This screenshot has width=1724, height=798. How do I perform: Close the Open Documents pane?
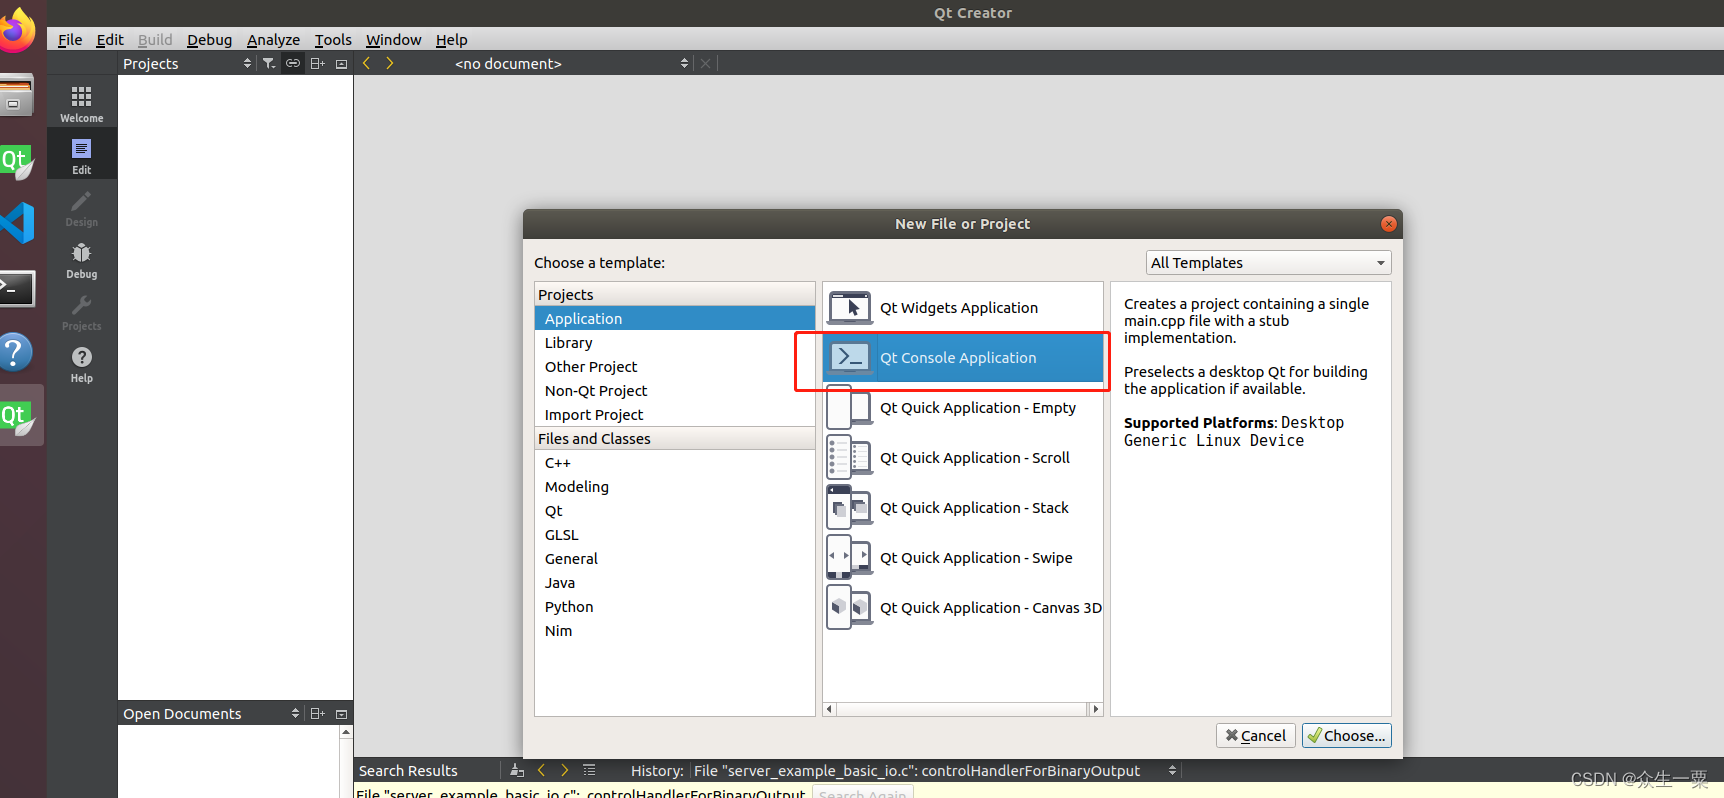341,713
